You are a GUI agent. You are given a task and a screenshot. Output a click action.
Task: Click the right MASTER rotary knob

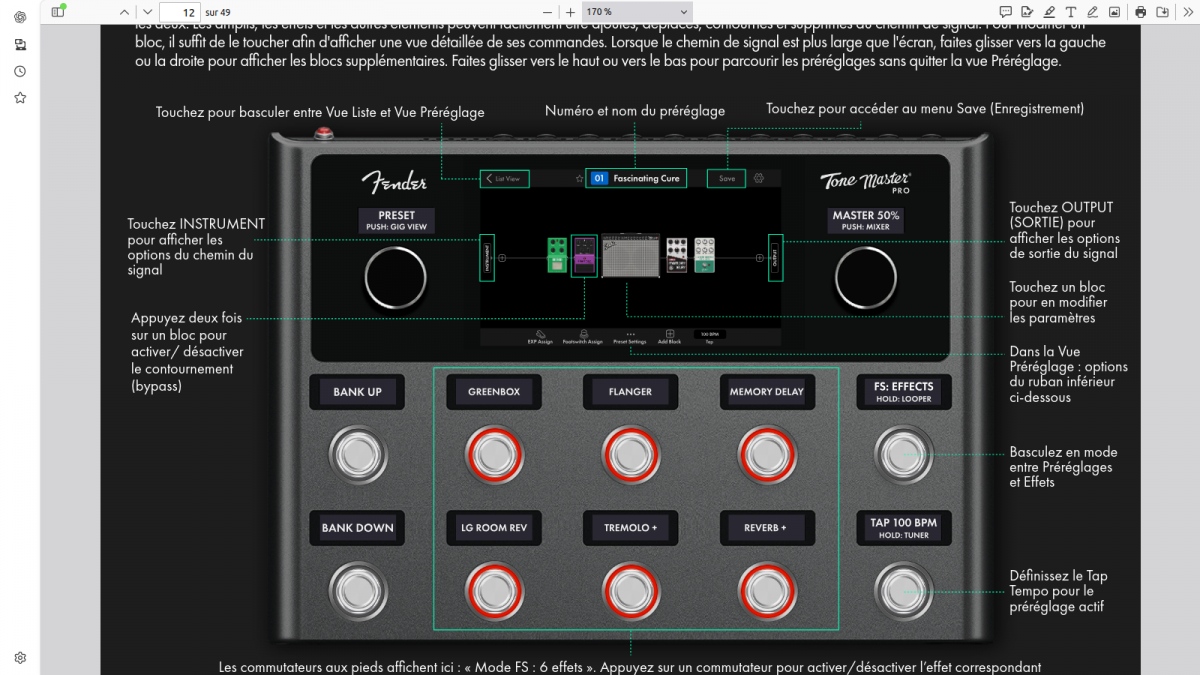click(x=866, y=277)
